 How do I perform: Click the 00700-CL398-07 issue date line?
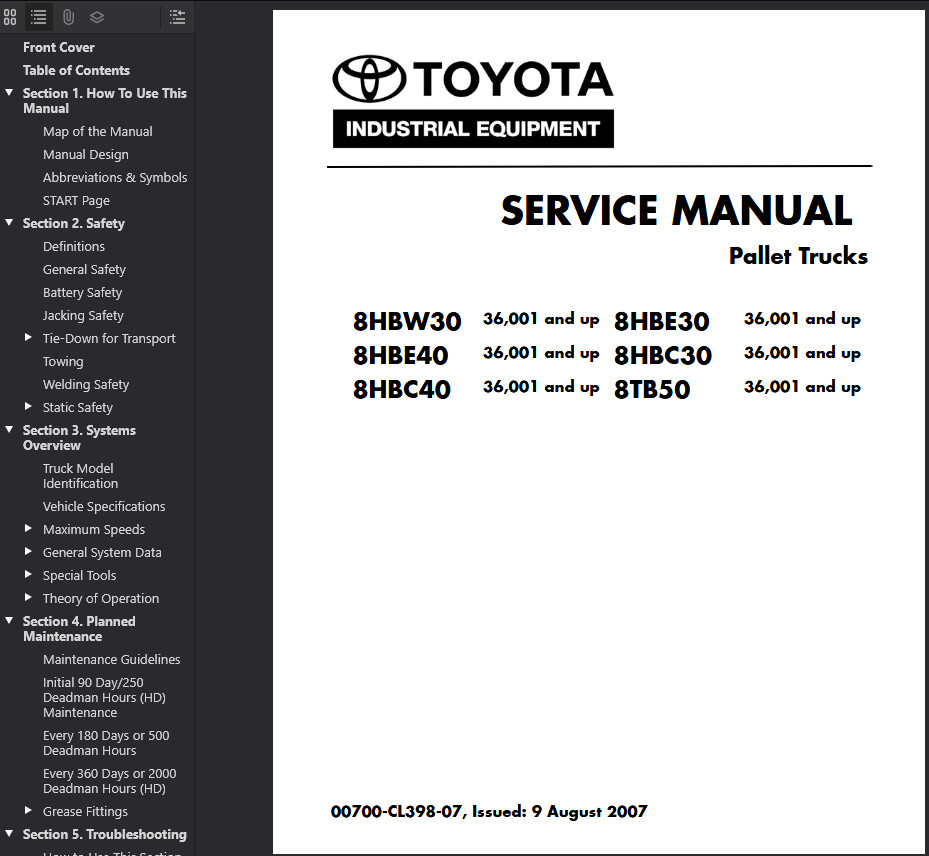(x=489, y=812)
